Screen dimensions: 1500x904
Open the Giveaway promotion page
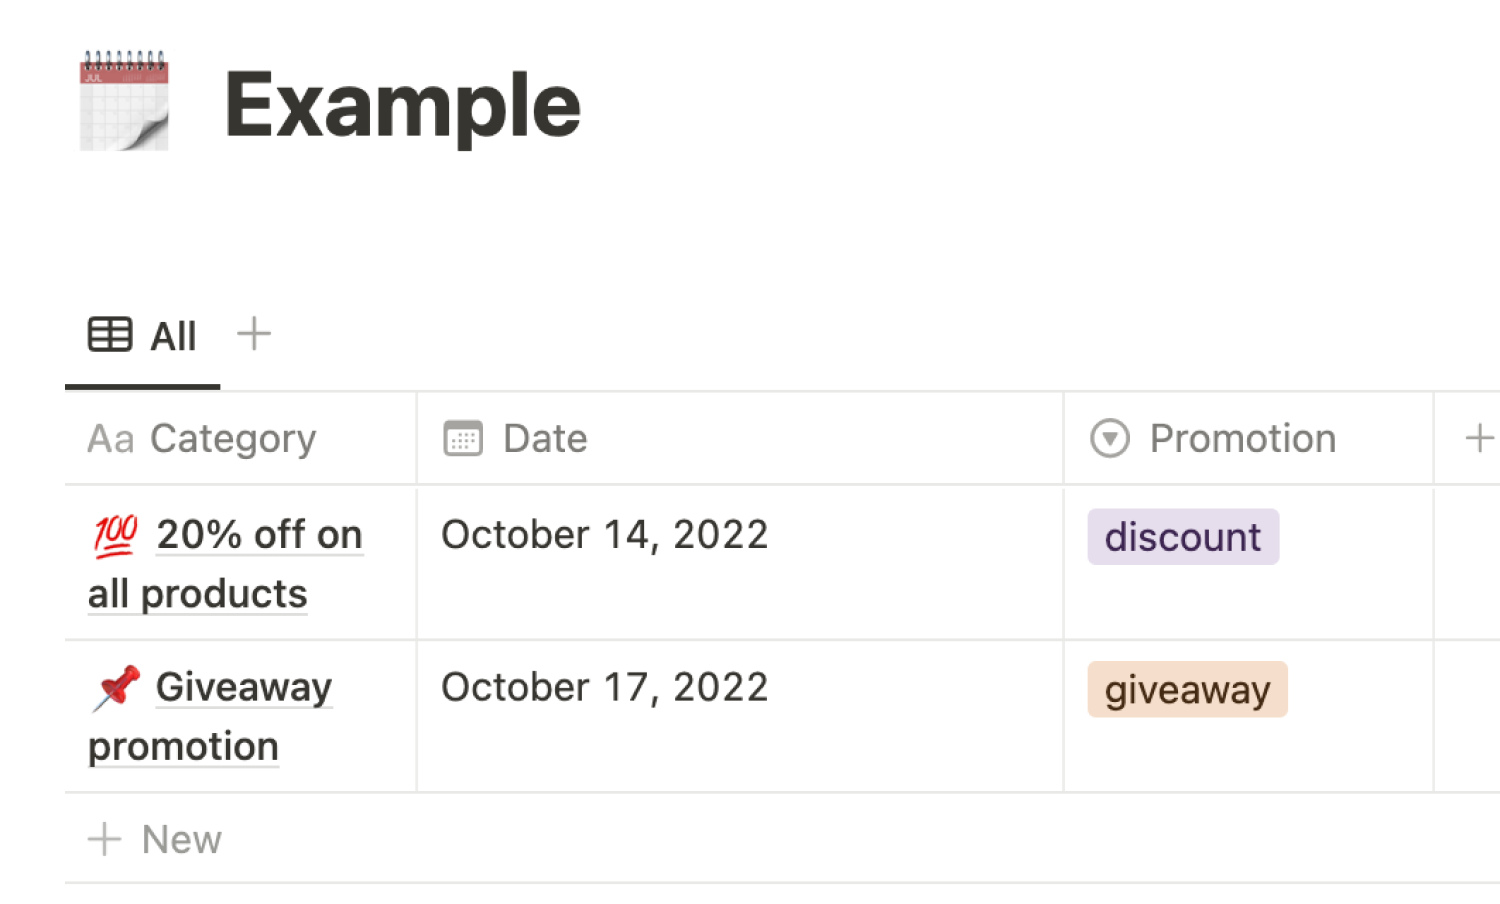211,717
